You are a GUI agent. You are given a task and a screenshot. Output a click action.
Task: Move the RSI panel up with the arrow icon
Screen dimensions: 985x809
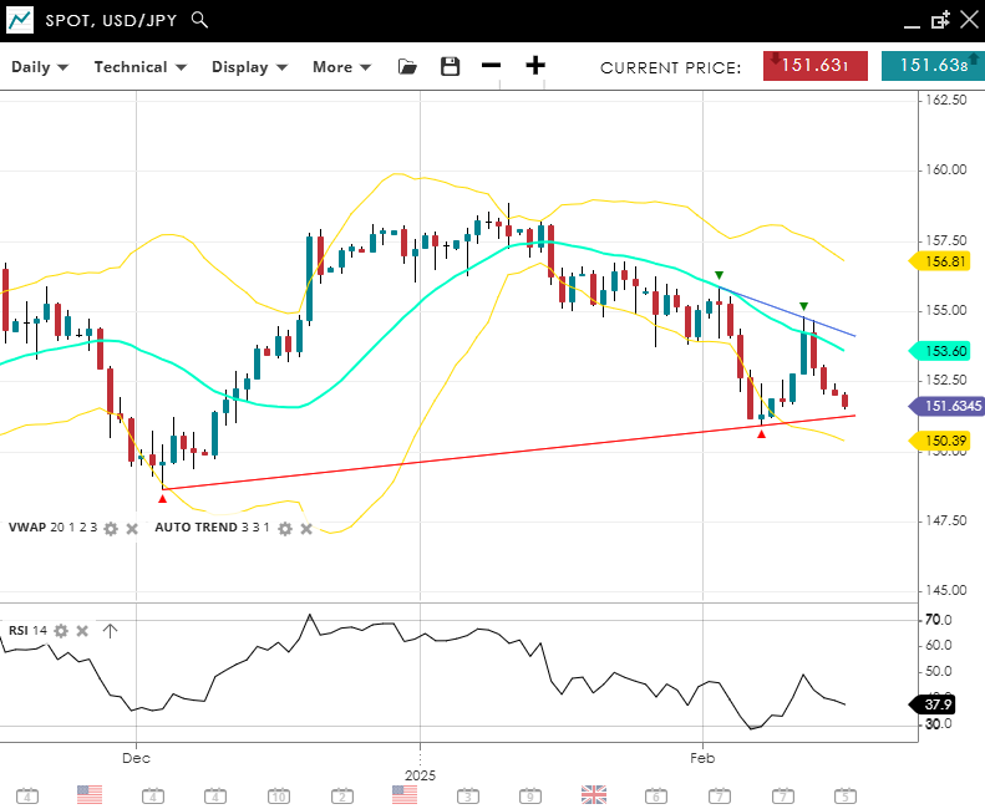click(x=110, y=631)
